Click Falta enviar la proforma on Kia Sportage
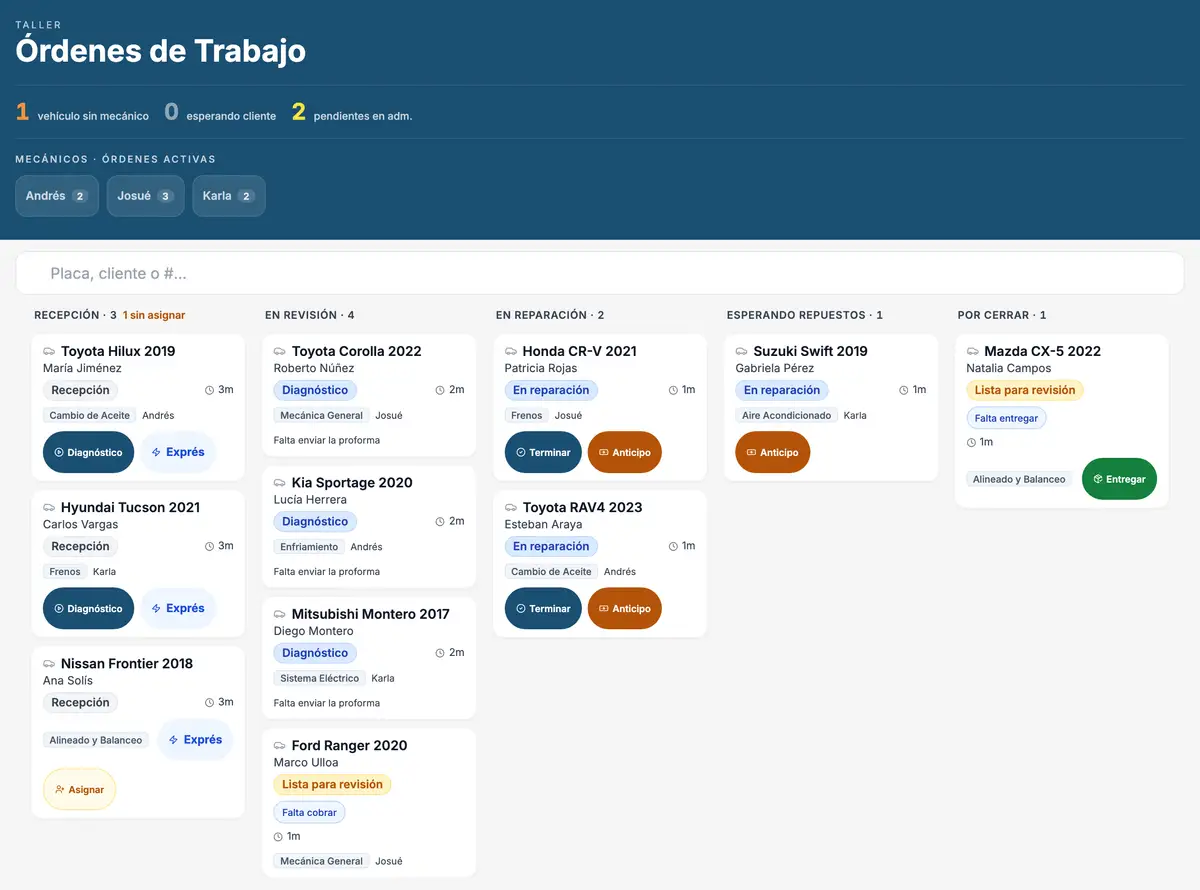The width and height of the screenshot is (1200, 890). click(x=327, y=572)
